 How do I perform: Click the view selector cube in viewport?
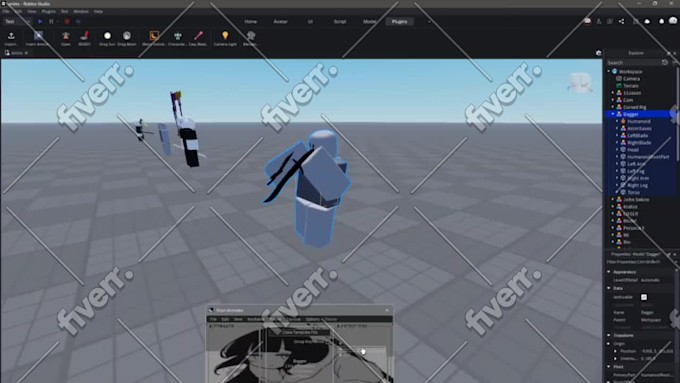point(580,82)
